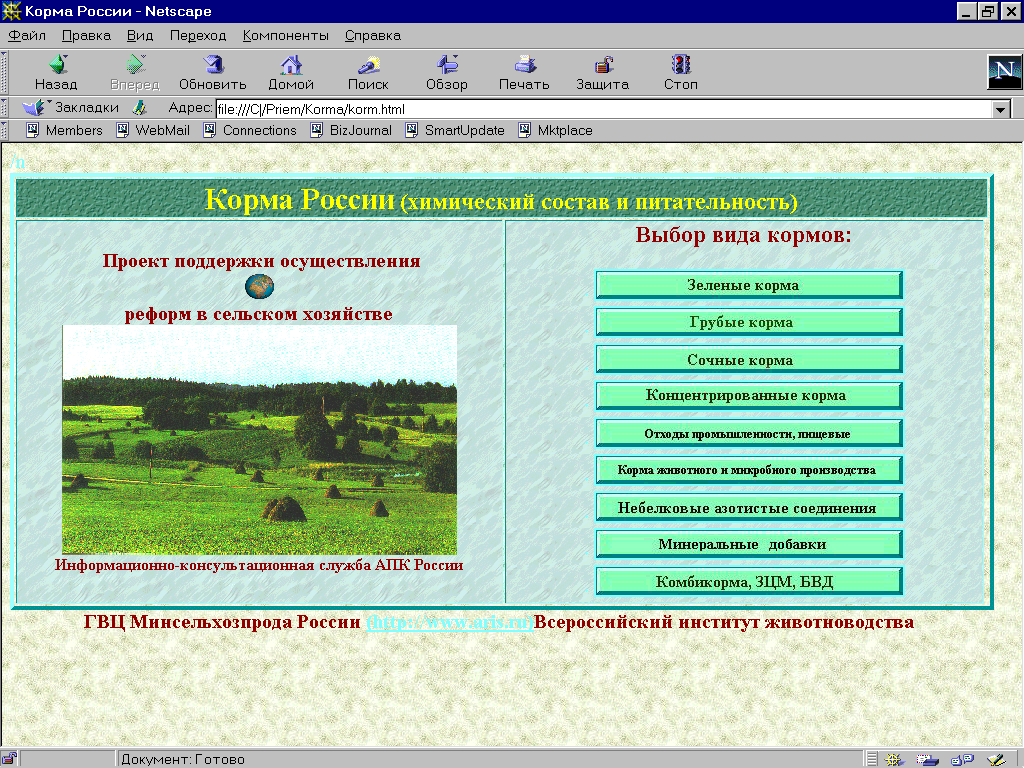Collapse the personal toolbar handle
This screenshot has height=768, width=1024.
(x=4, y=130)
